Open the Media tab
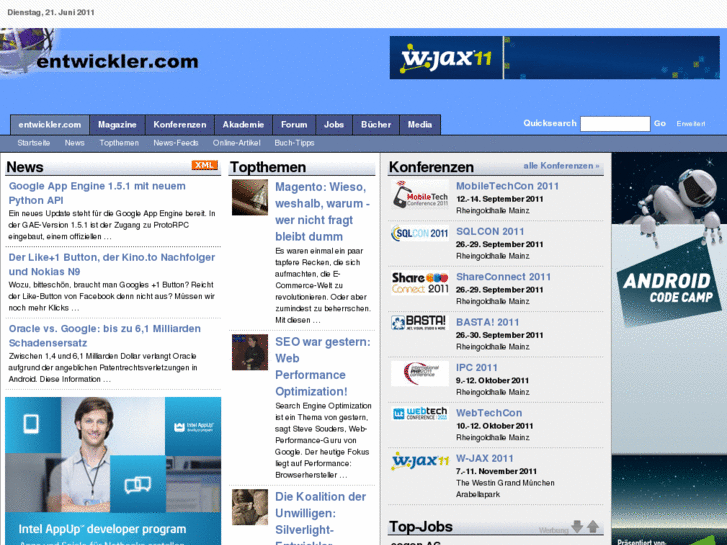 (x=420, y=125)
